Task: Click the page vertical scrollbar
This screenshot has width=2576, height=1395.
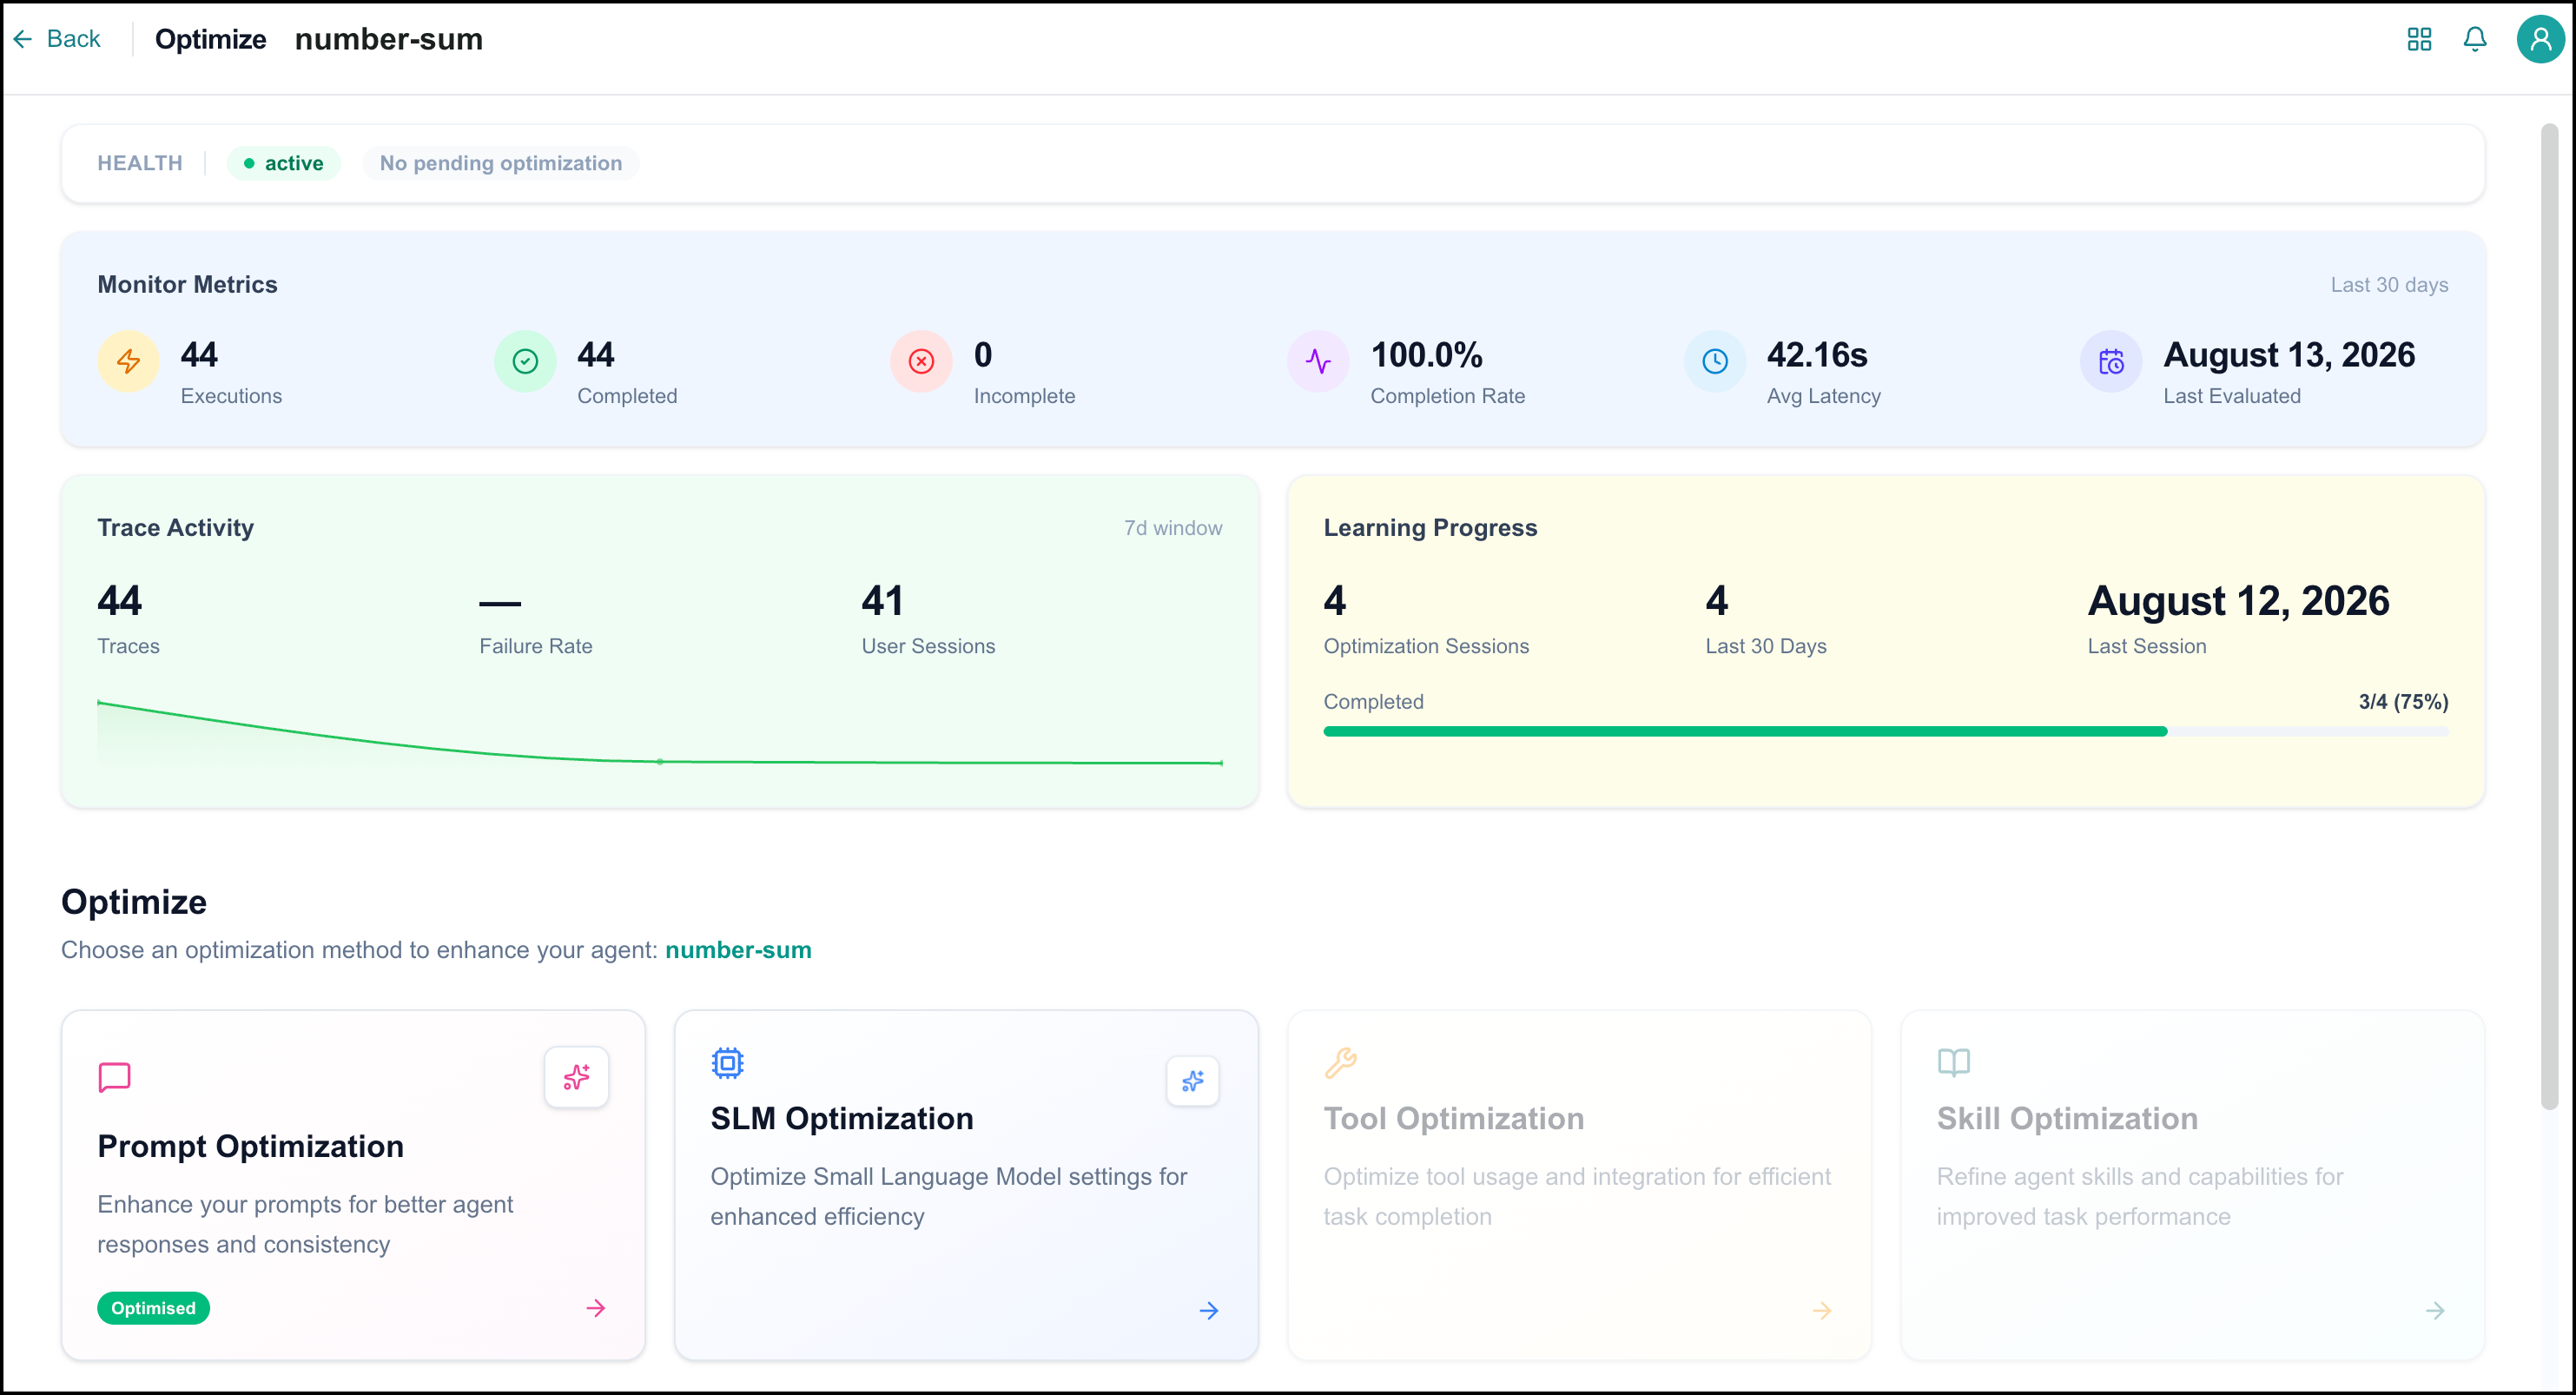Action: point(2549,615)
